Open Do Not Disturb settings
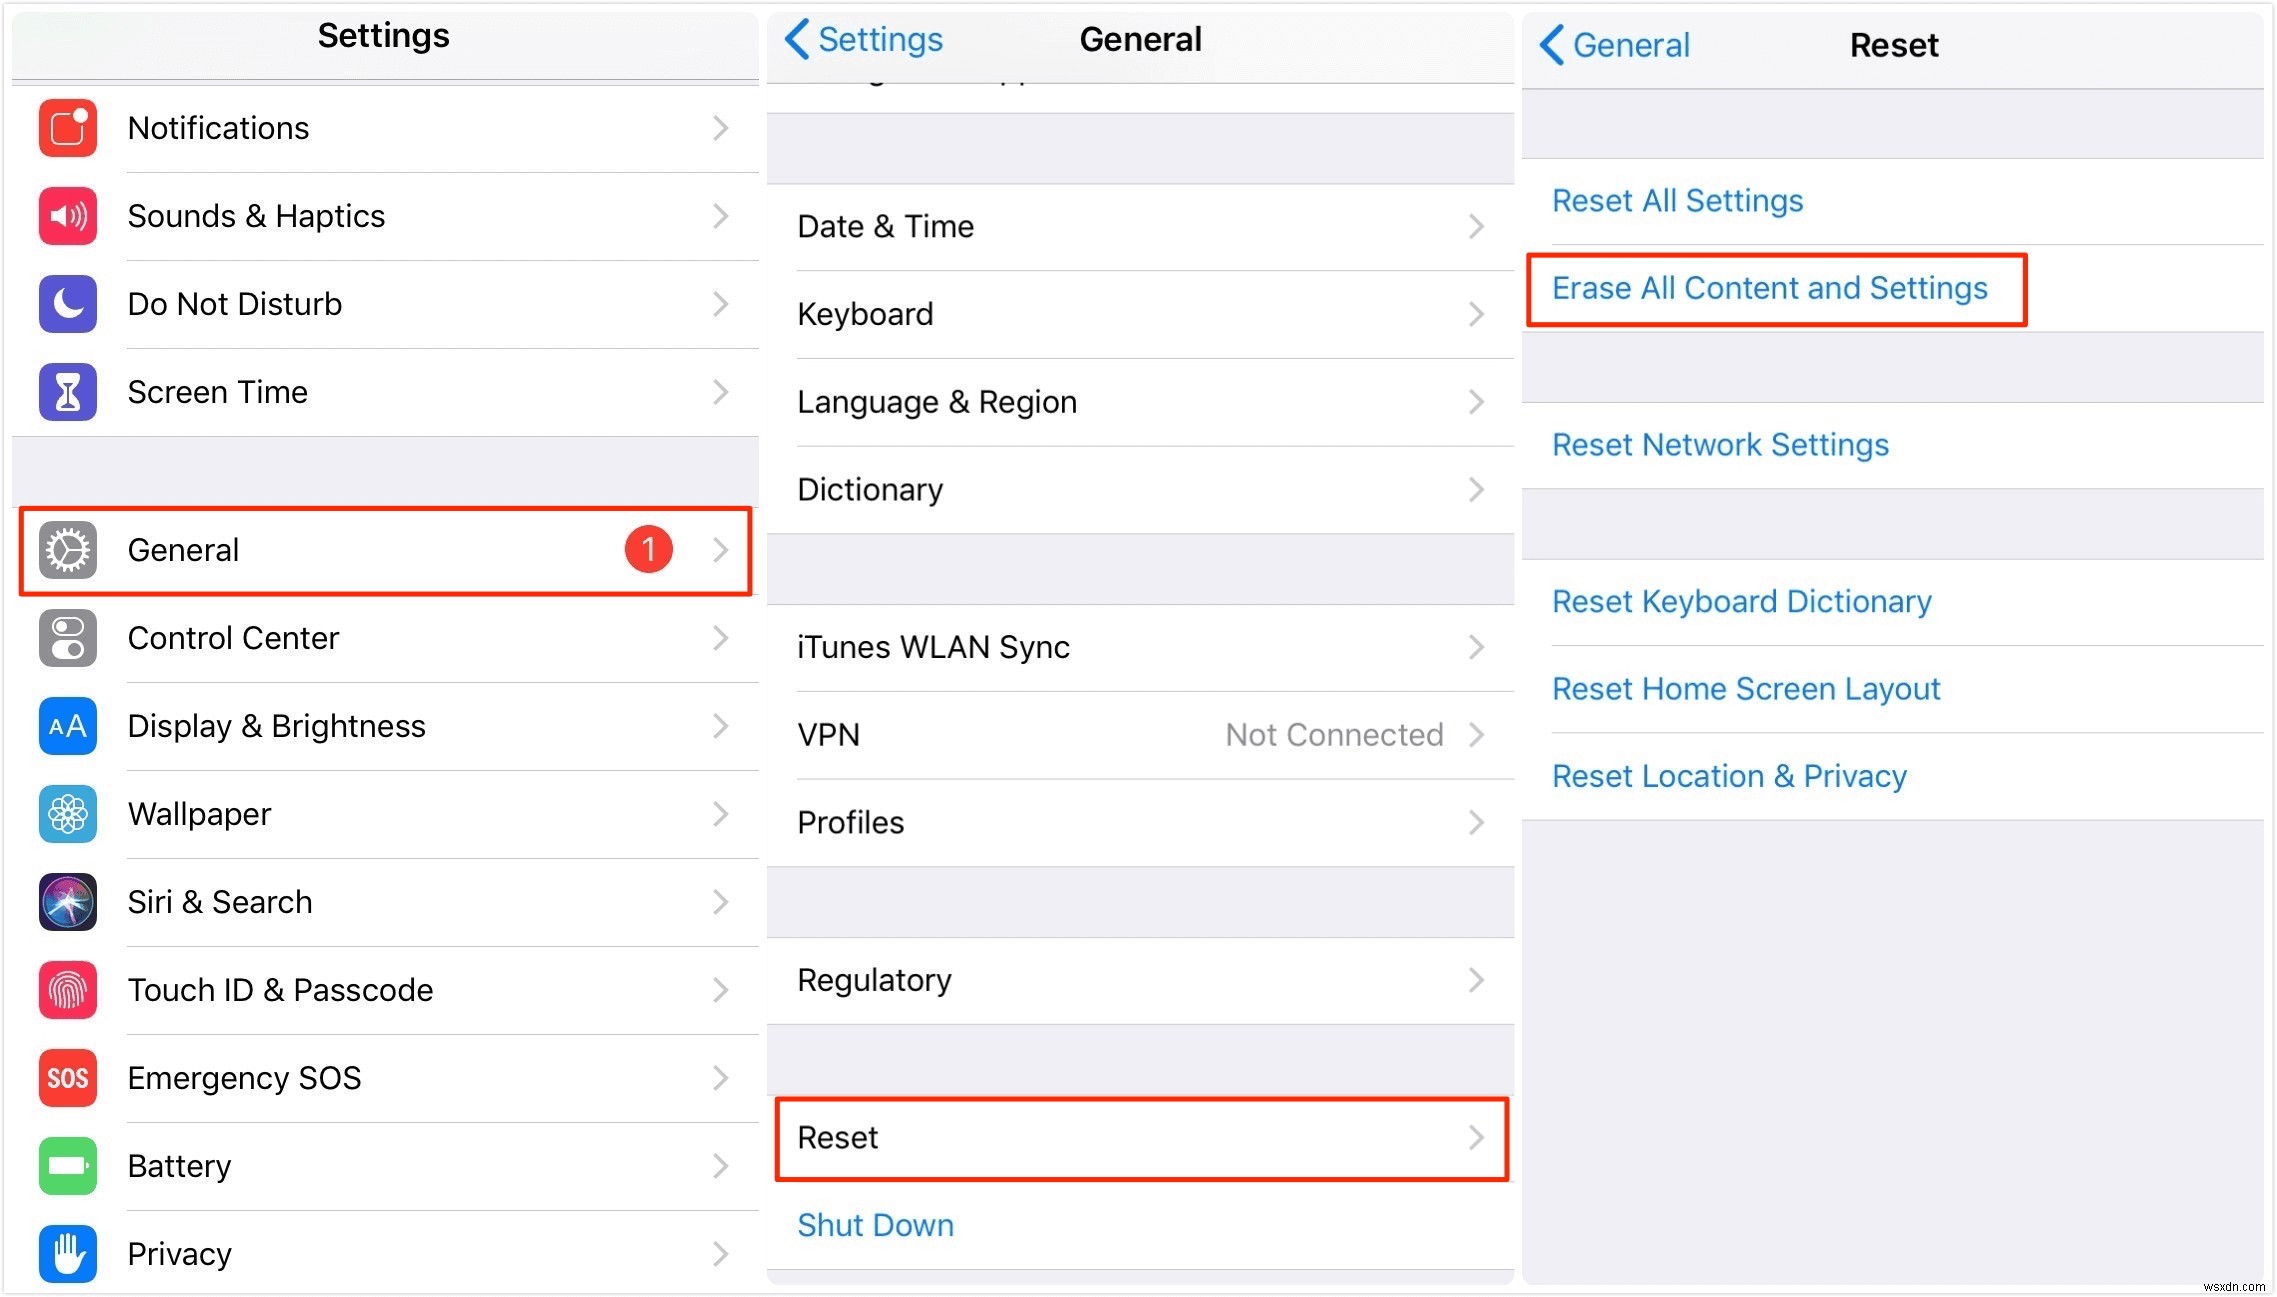This screenshot has width=2277, height=1297. pyautogui.click(x=382, y=304)
